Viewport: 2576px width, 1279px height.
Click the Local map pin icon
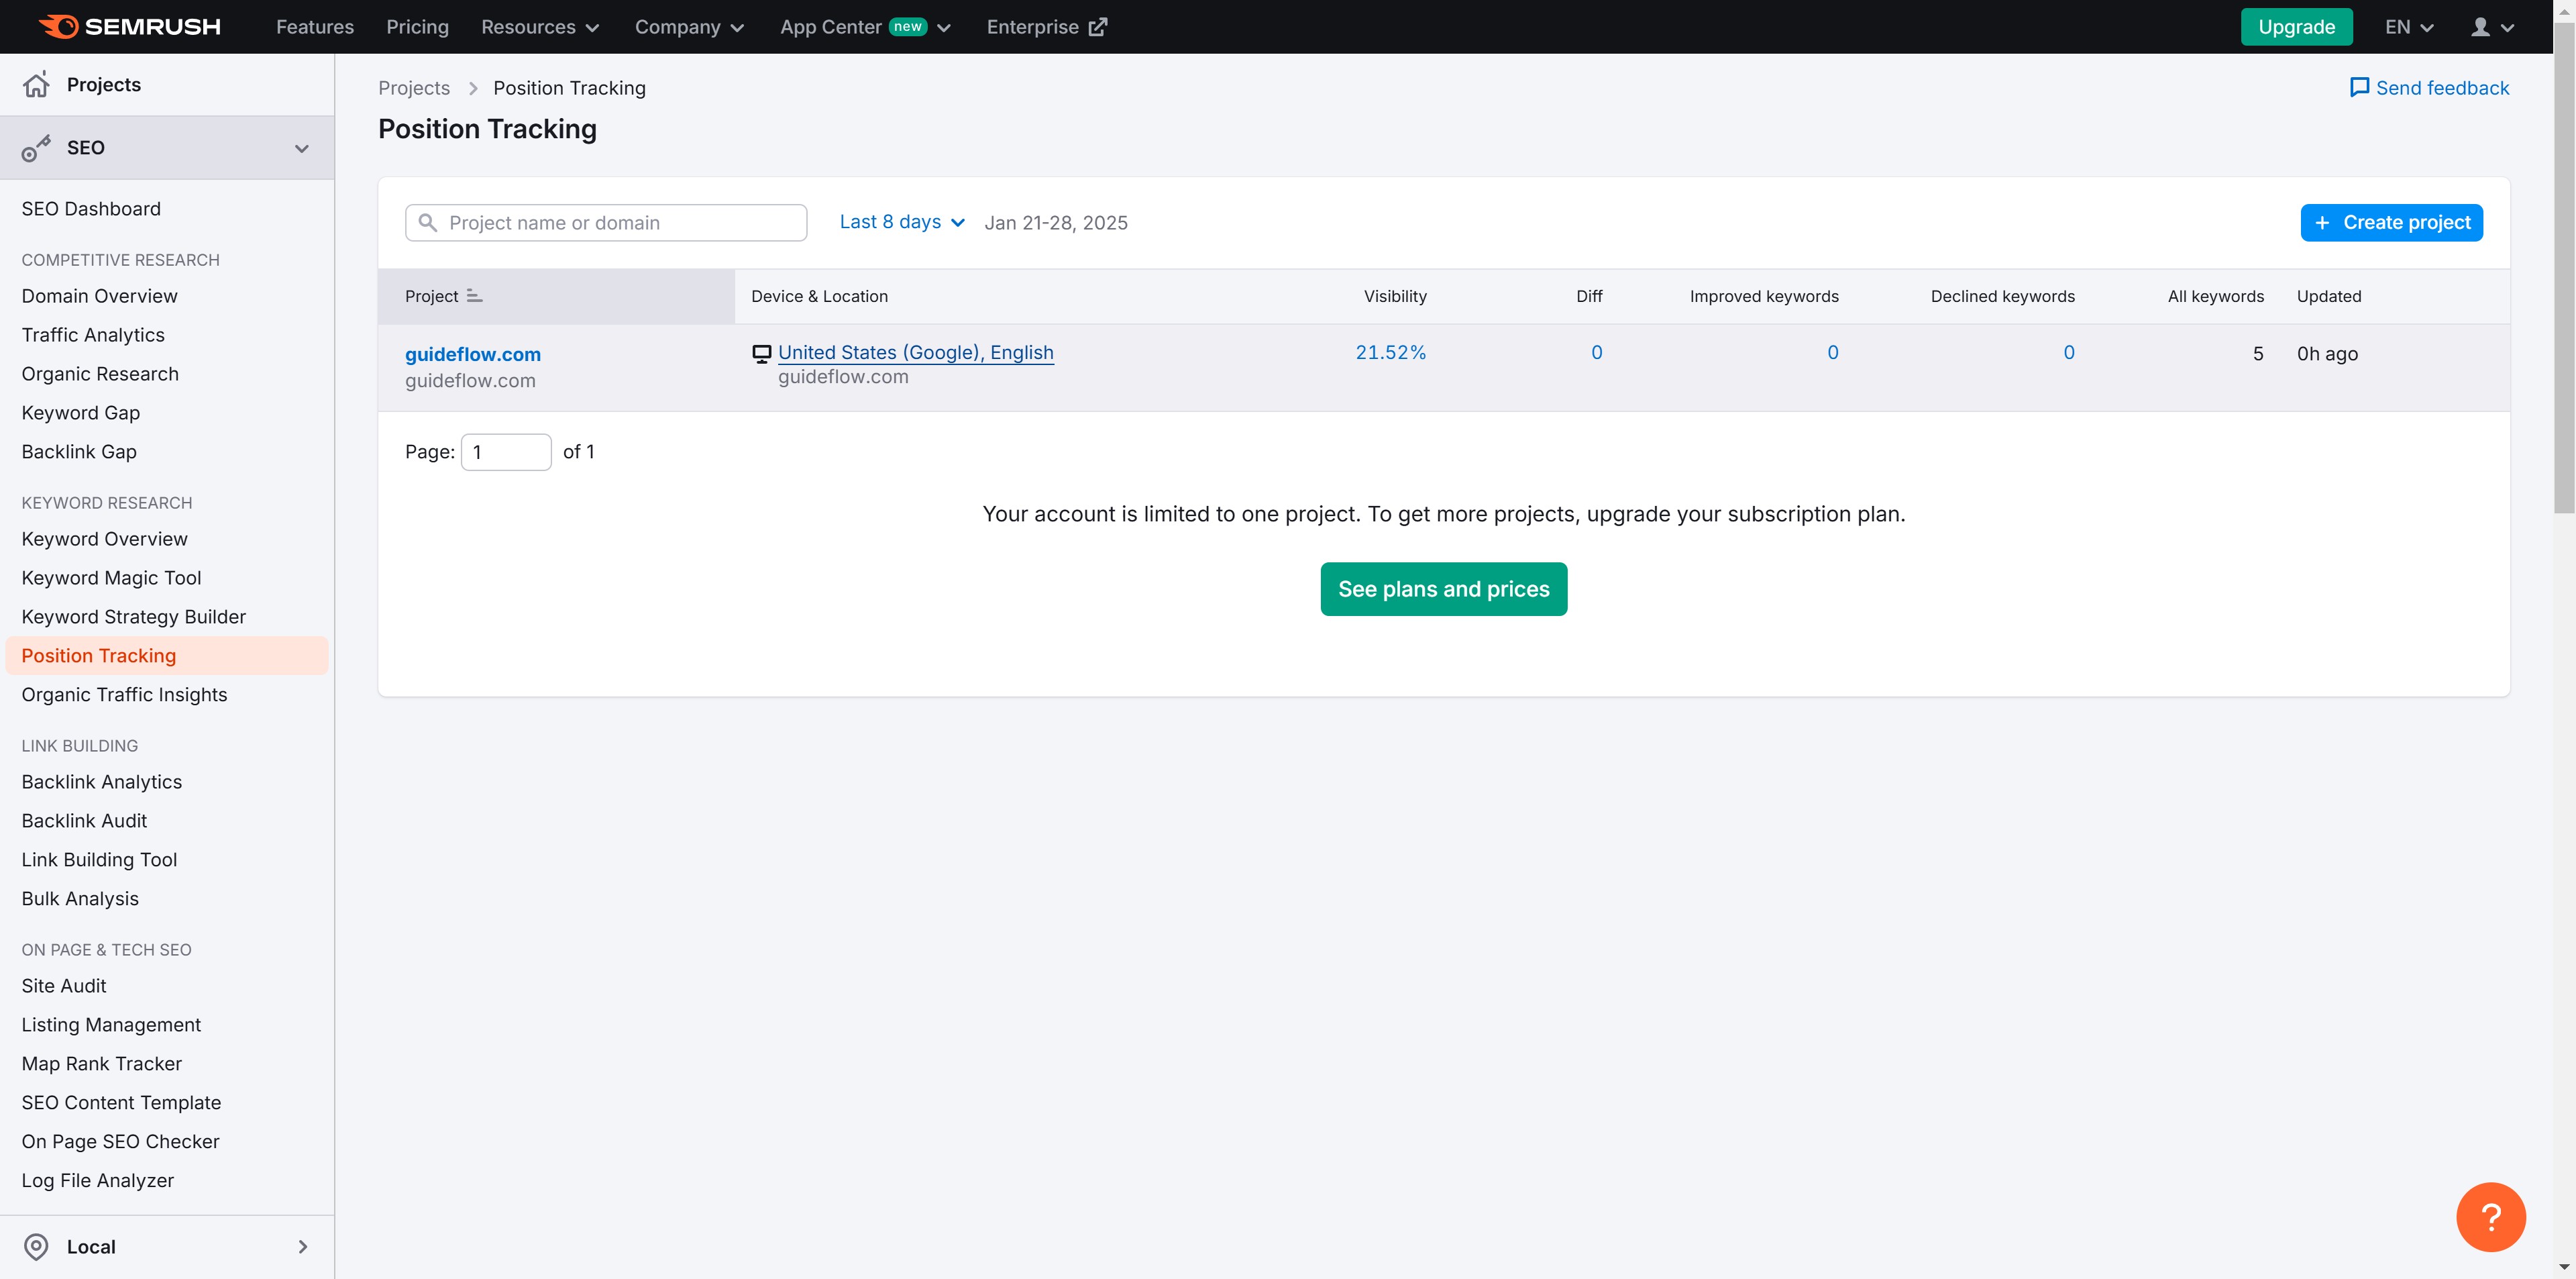(x=36, y=1246)
